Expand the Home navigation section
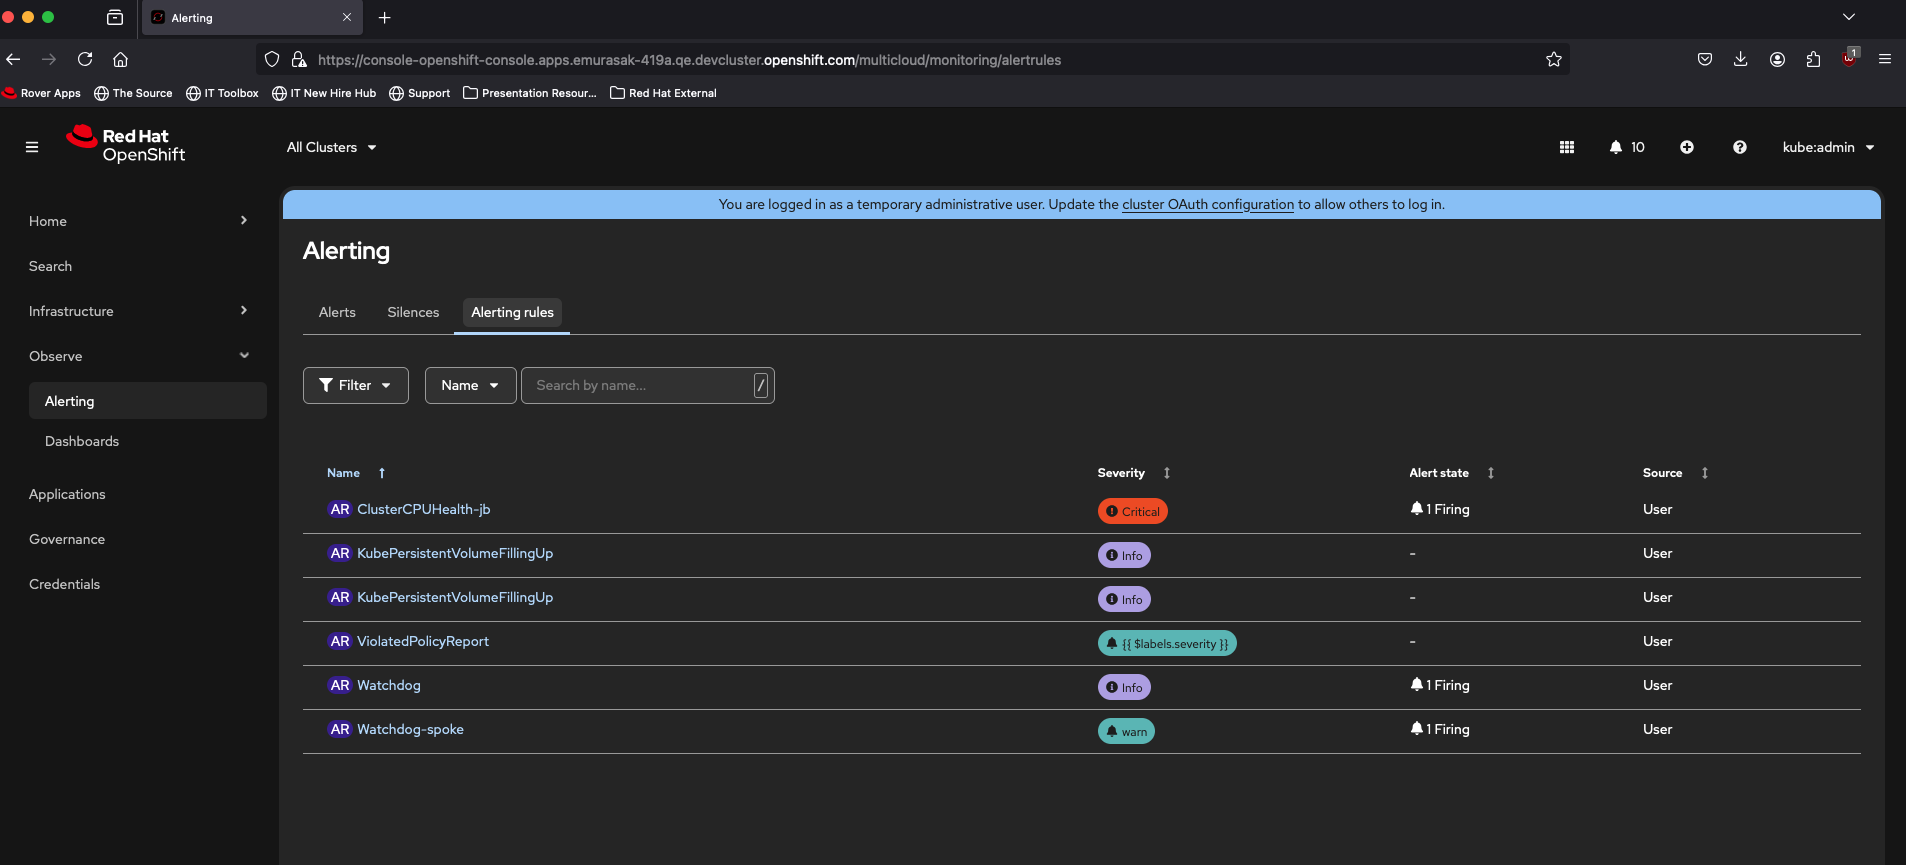This screenshot has height=865, width=1906. pyautogui.click(x=139, y=221)
